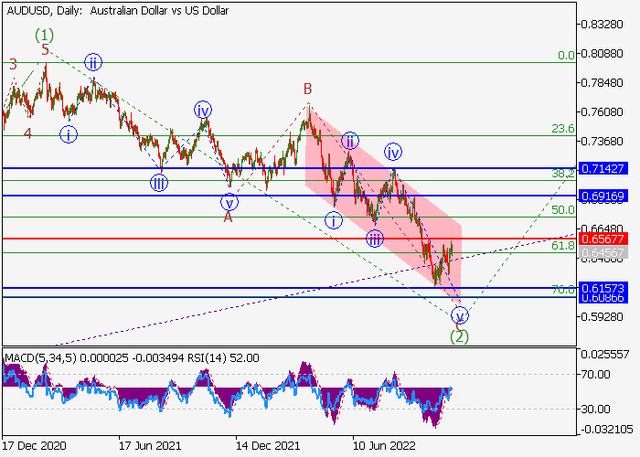Select circled iv marker inside pink channel
The image size is (640, 457).
pyautogui.click(x=394, y=152)
